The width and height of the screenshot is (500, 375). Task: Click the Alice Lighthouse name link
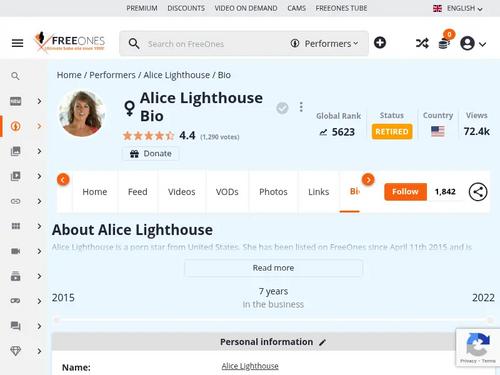pos(250,366)
